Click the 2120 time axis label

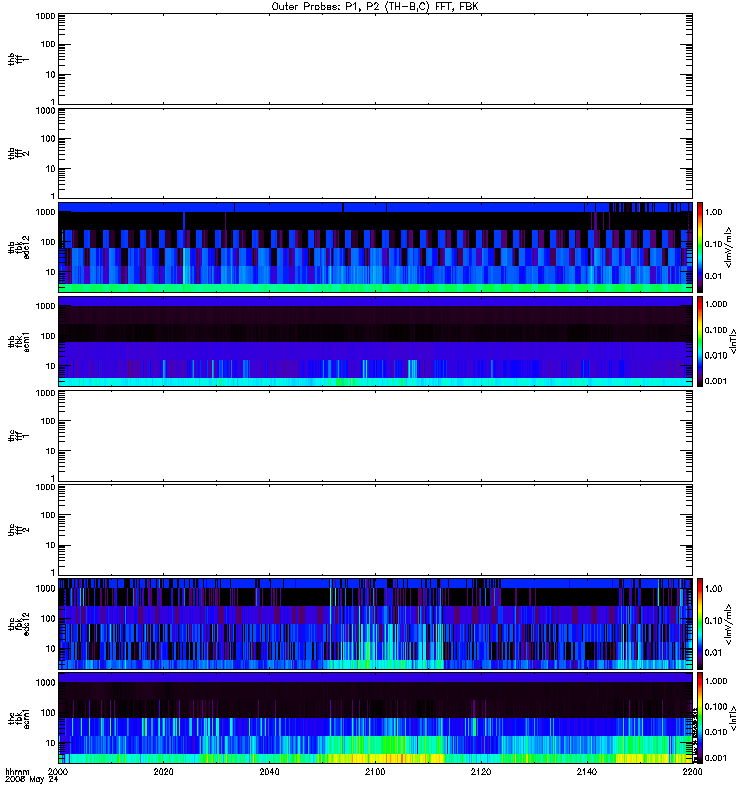click(x=481, y=771)
